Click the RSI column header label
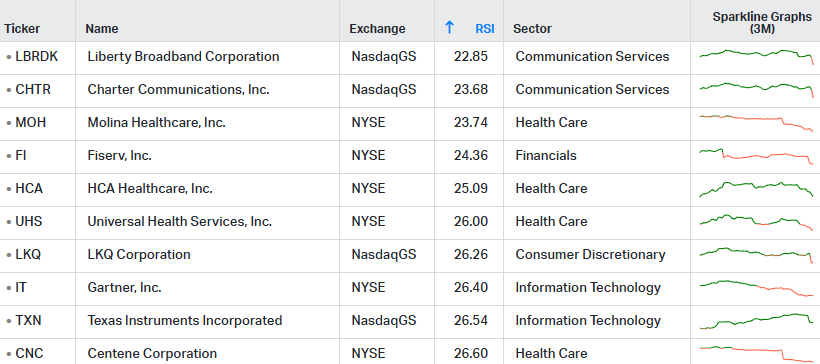 click(485, 29)
